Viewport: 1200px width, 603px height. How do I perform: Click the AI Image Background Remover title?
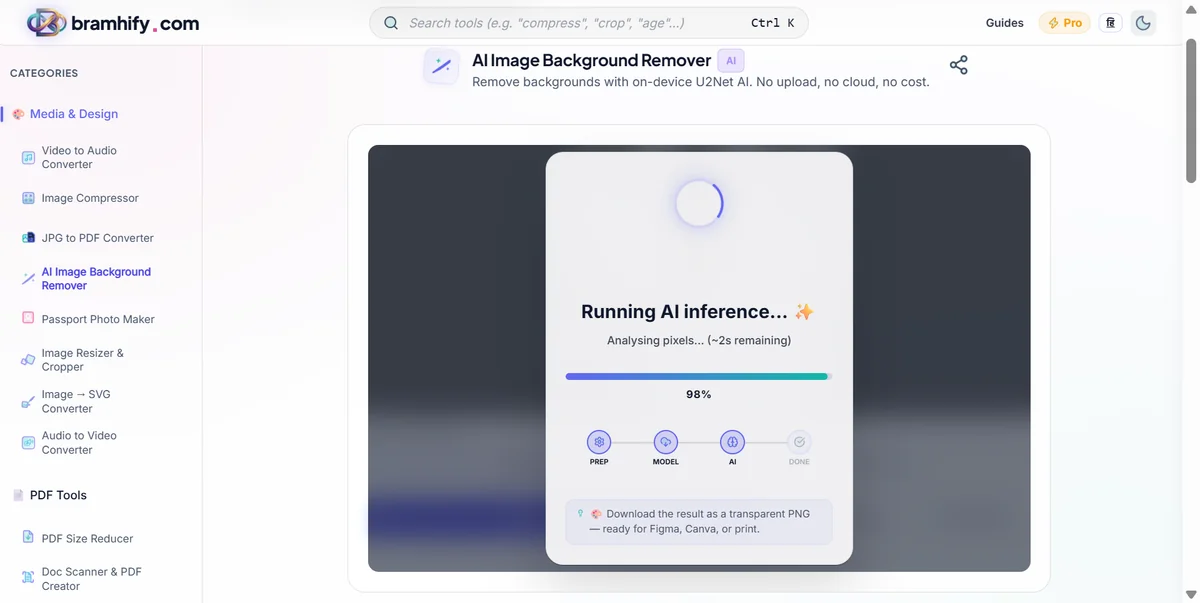click(x=591, y=60)
